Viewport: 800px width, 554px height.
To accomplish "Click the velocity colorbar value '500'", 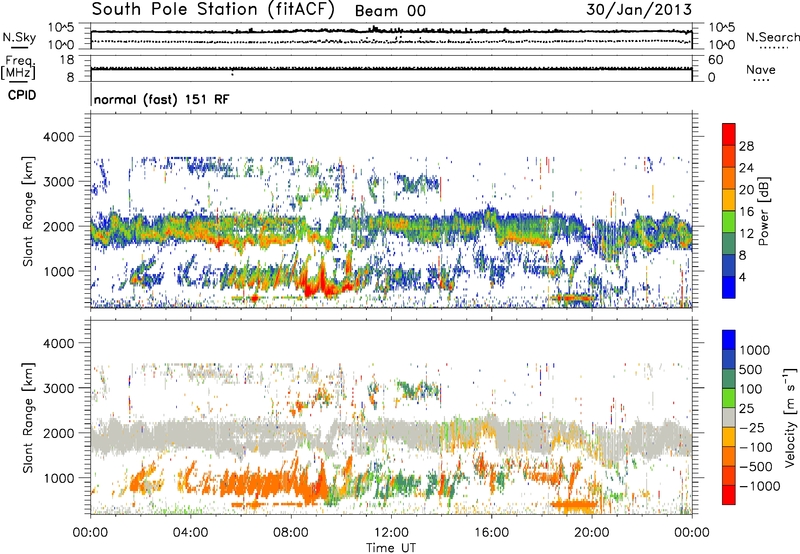I will 751,370.
